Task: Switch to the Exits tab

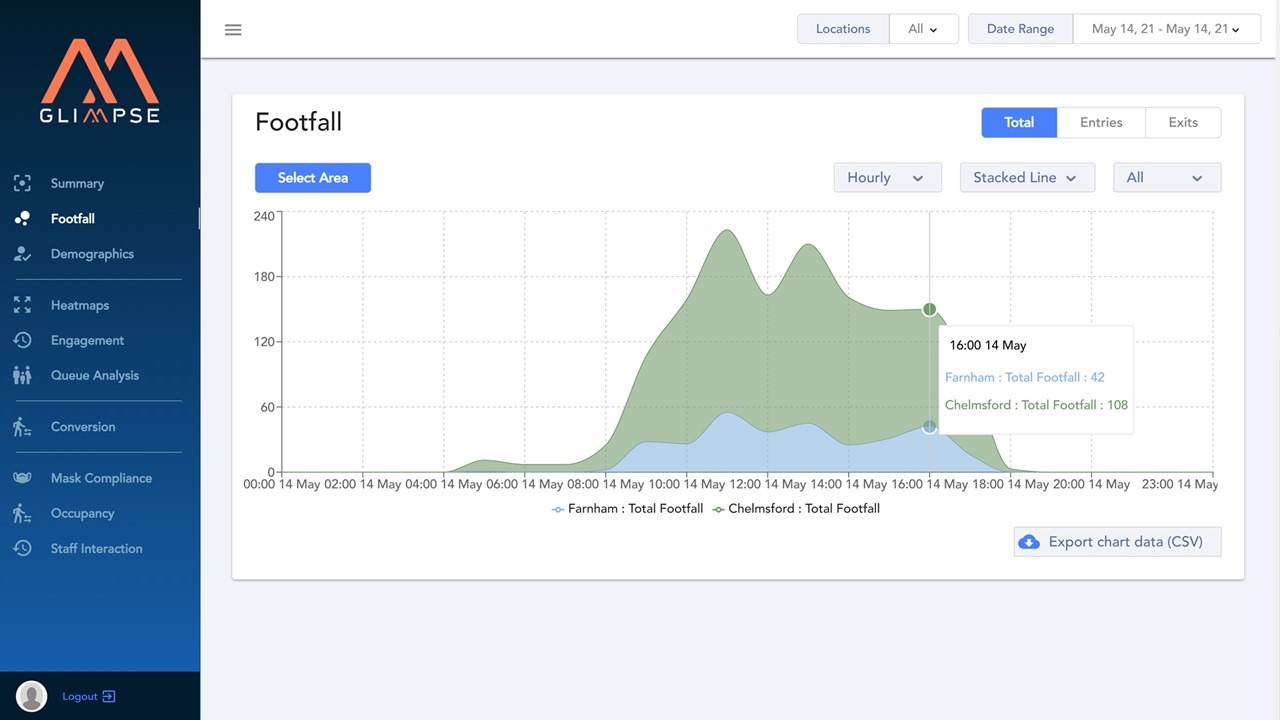Action: [1183, 122]
